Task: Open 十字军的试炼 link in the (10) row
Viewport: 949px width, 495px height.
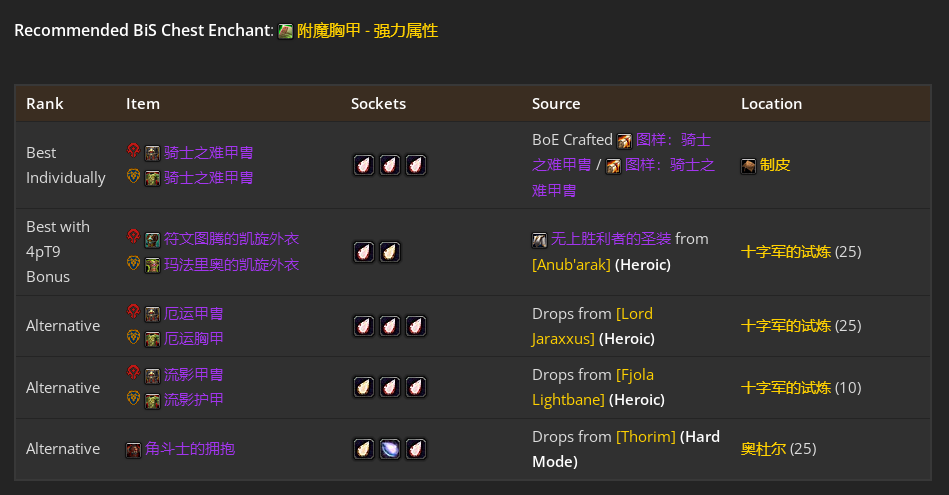Action: pyautogui.click(x=786, y=387)
